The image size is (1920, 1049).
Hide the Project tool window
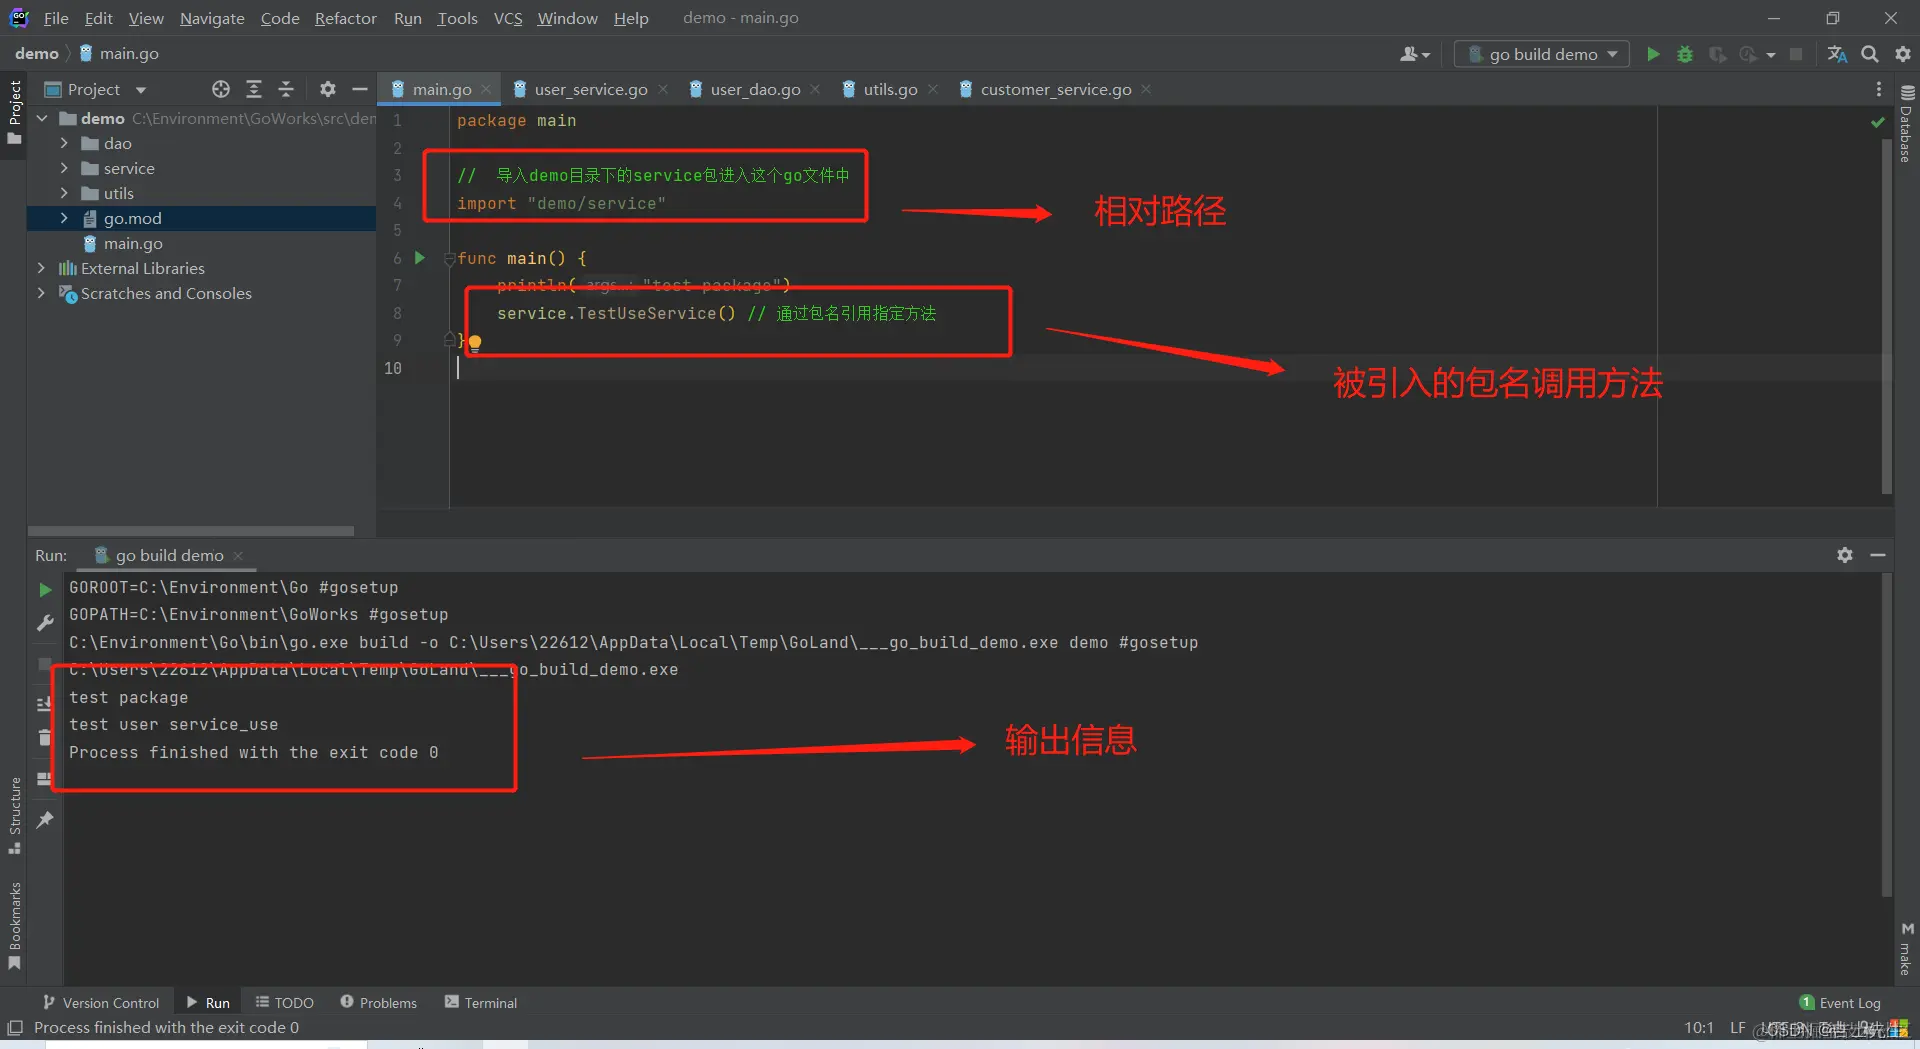pos(360,89)
